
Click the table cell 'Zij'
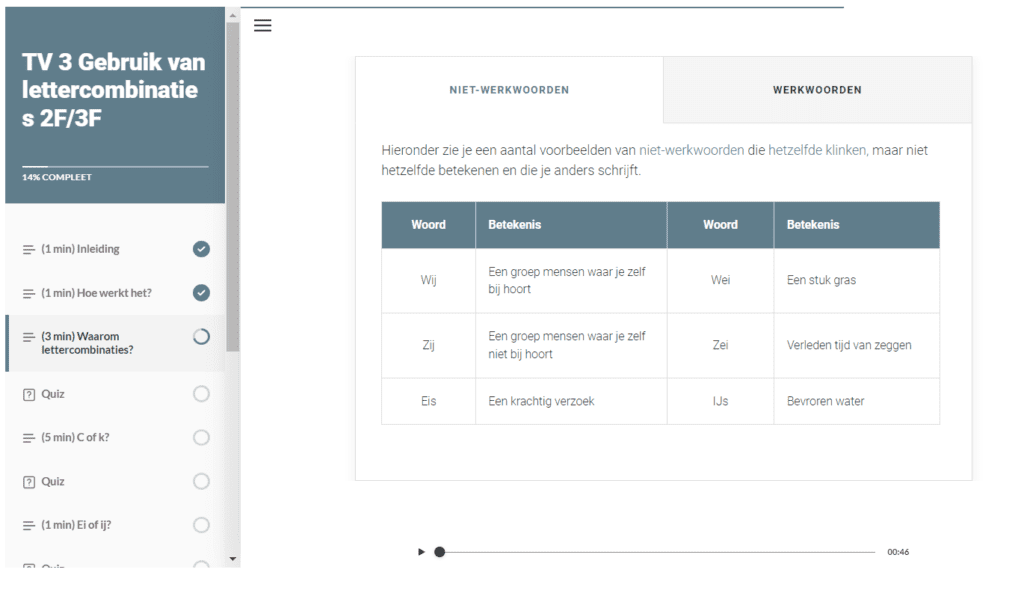pos(428,345)
